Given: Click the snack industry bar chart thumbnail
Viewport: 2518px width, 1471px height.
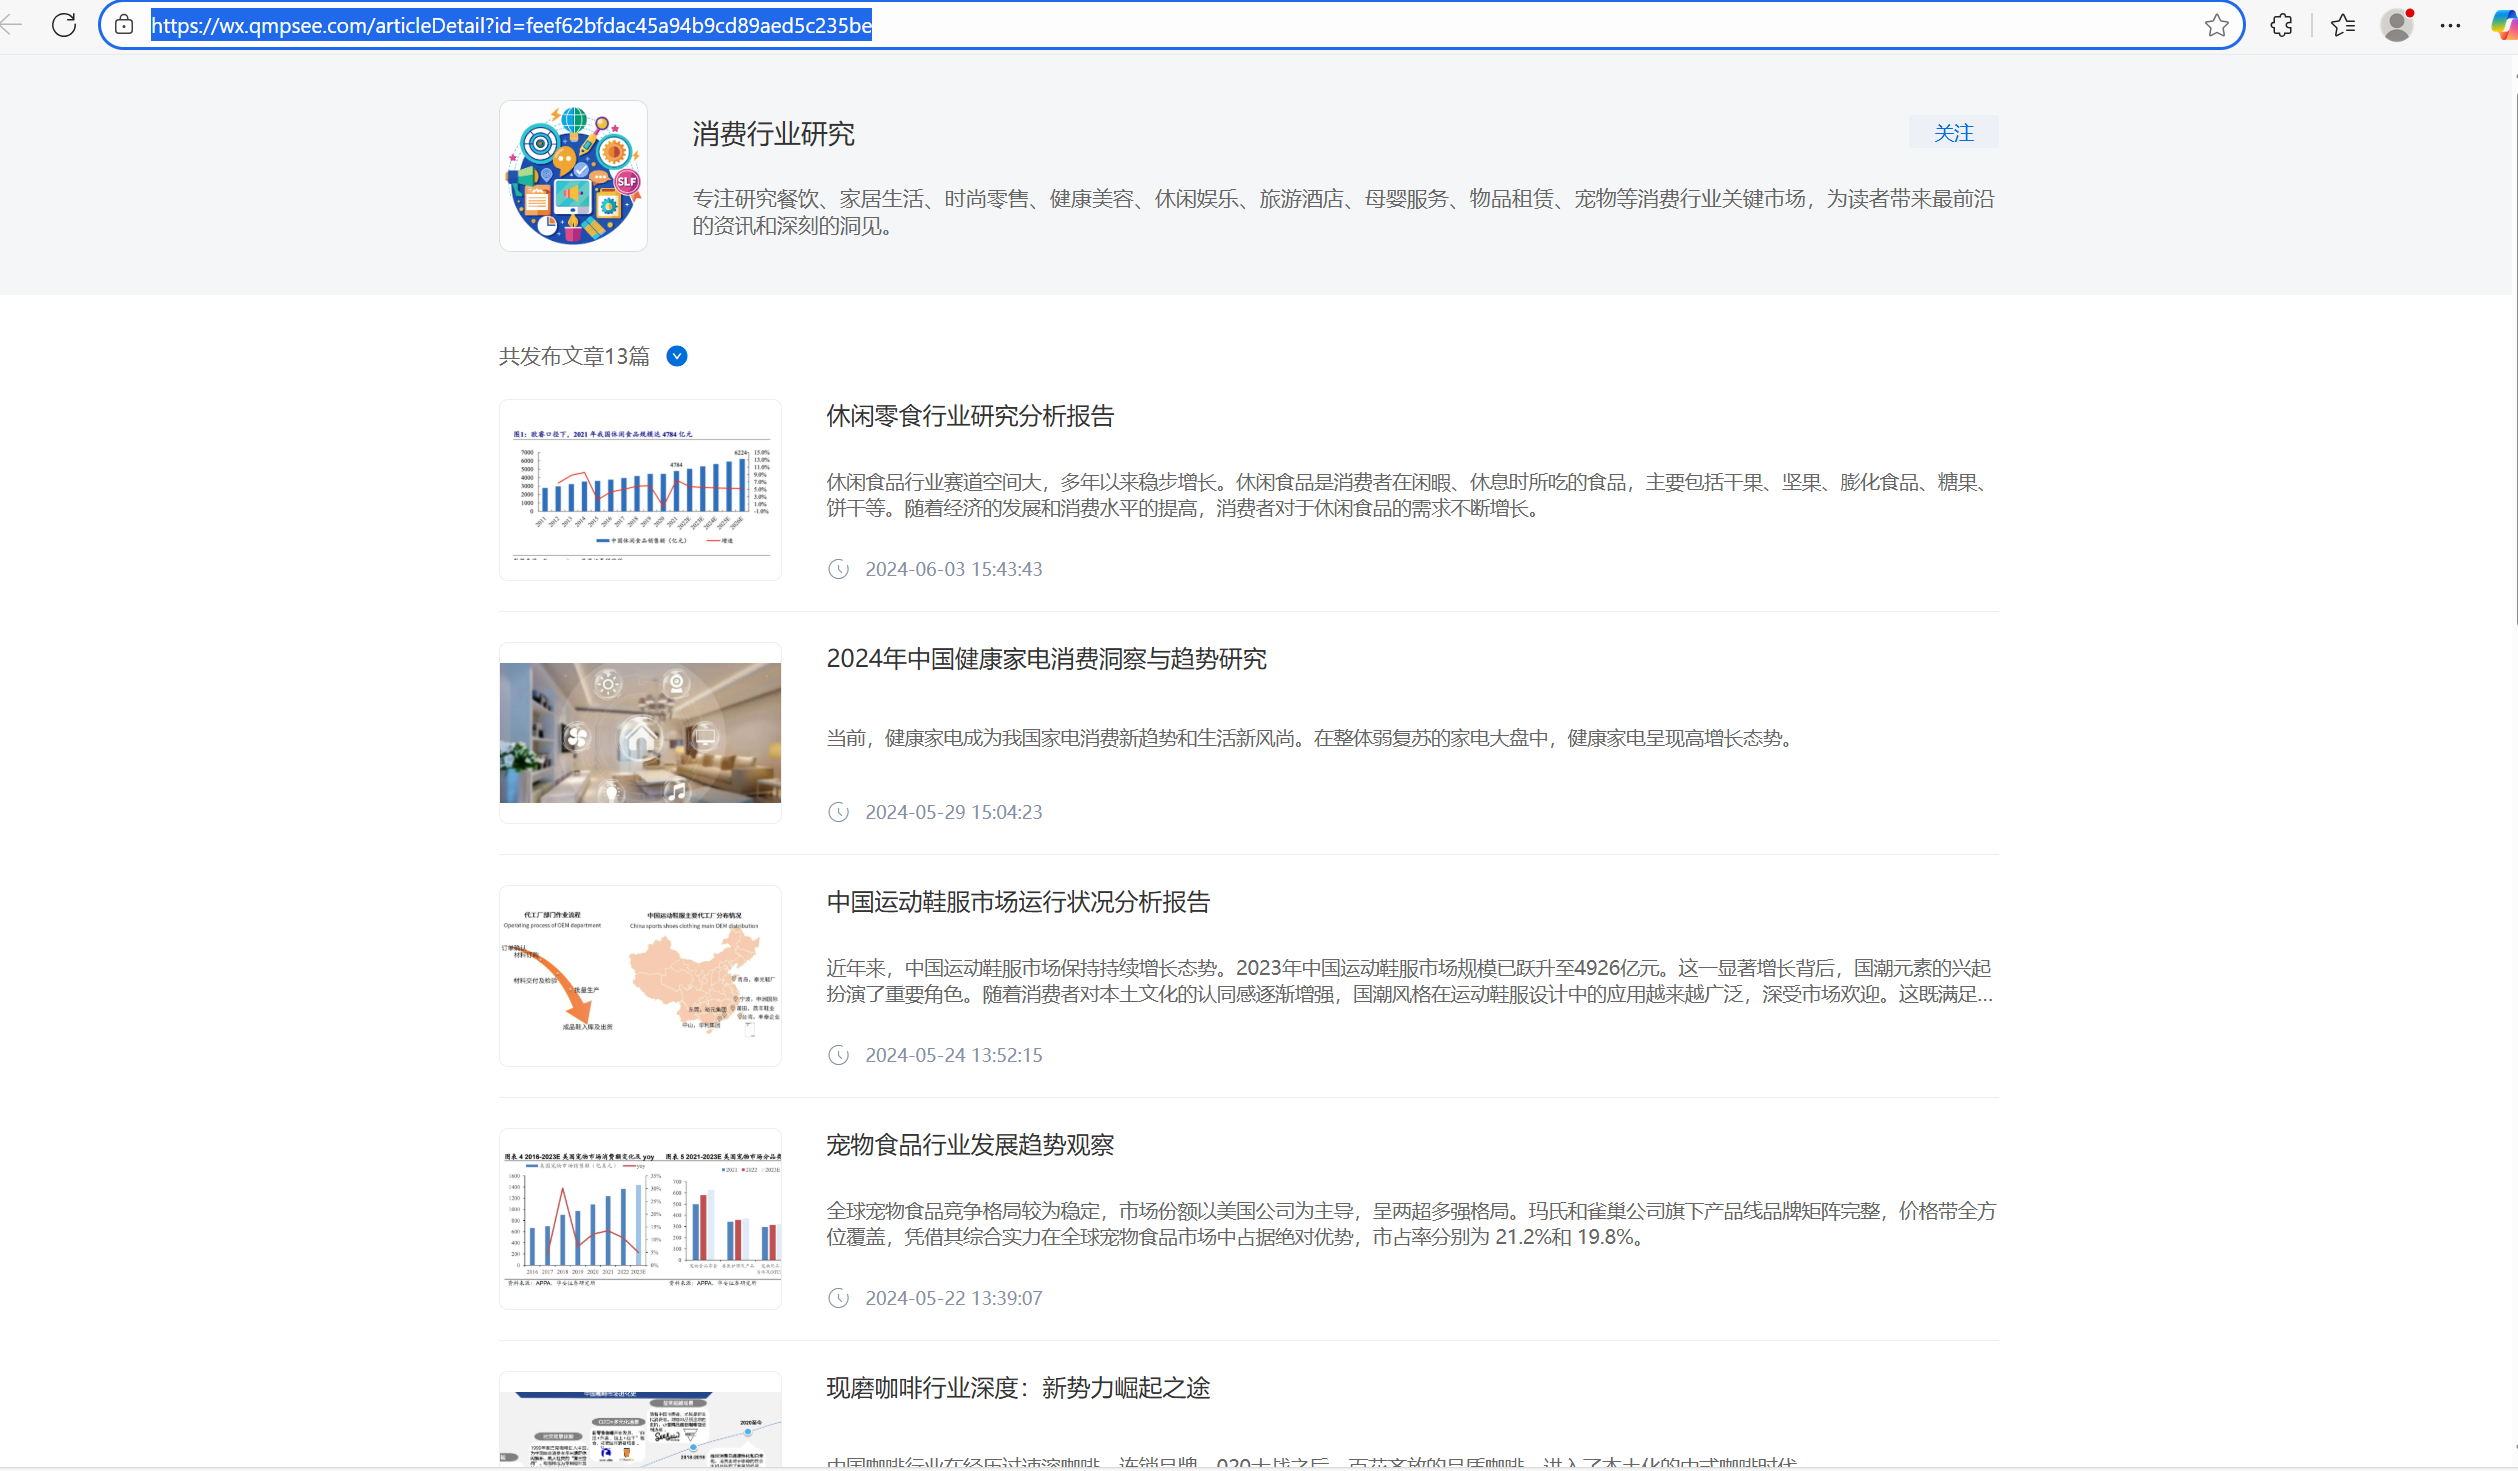Looking at the screenshot, I should tap(640, 490).
